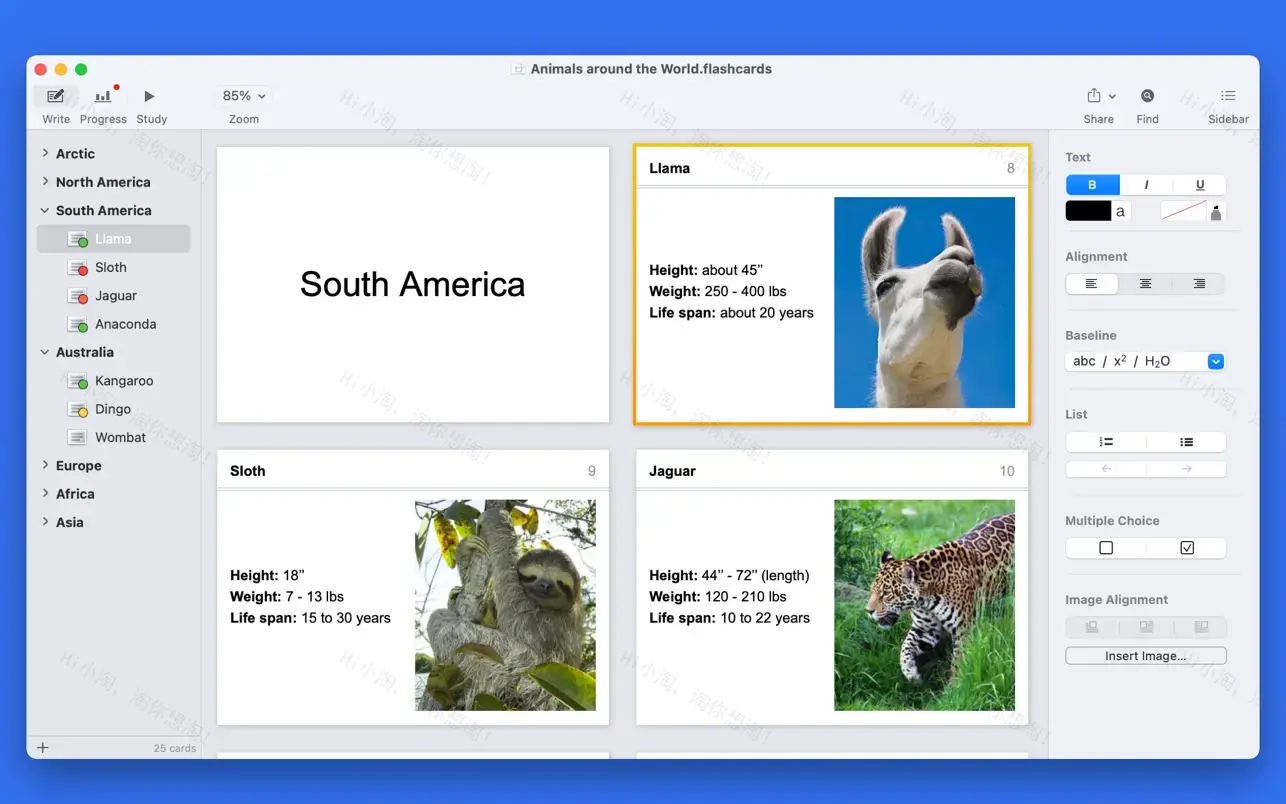1286x804 pixels.
Task: Click the center alignment icon
Action: (1145, 284)
